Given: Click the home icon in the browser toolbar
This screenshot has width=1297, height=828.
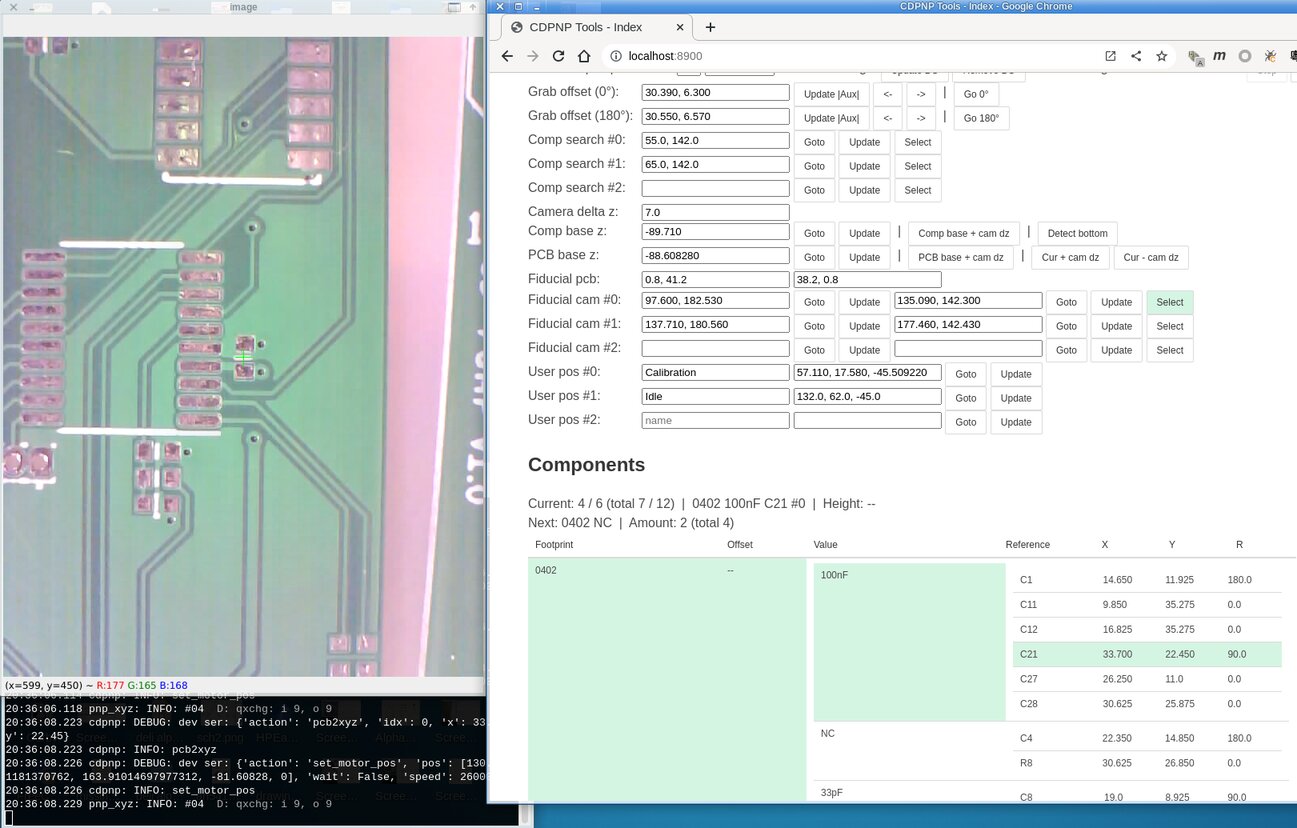Looking at the screenshot, I should coord(585,56).
